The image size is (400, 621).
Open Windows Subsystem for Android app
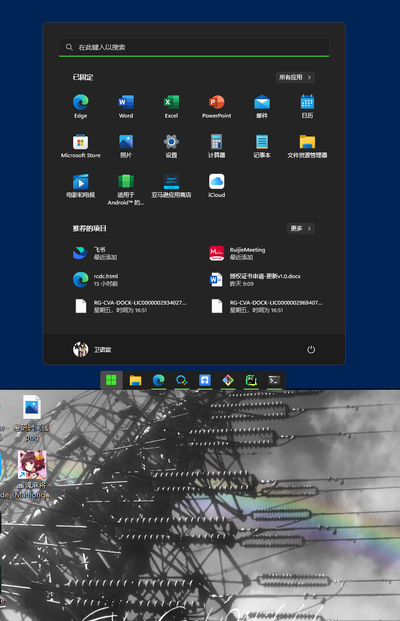(x=126, y=189)
